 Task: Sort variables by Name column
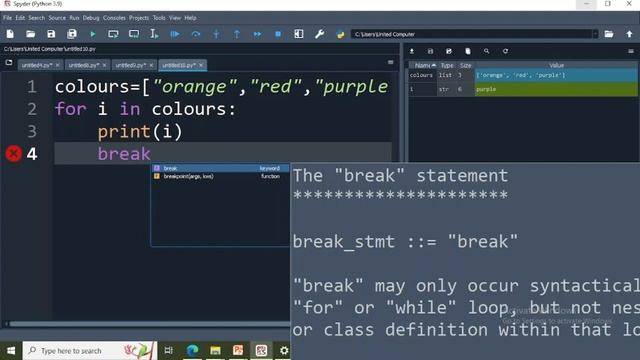click(423, 65)
